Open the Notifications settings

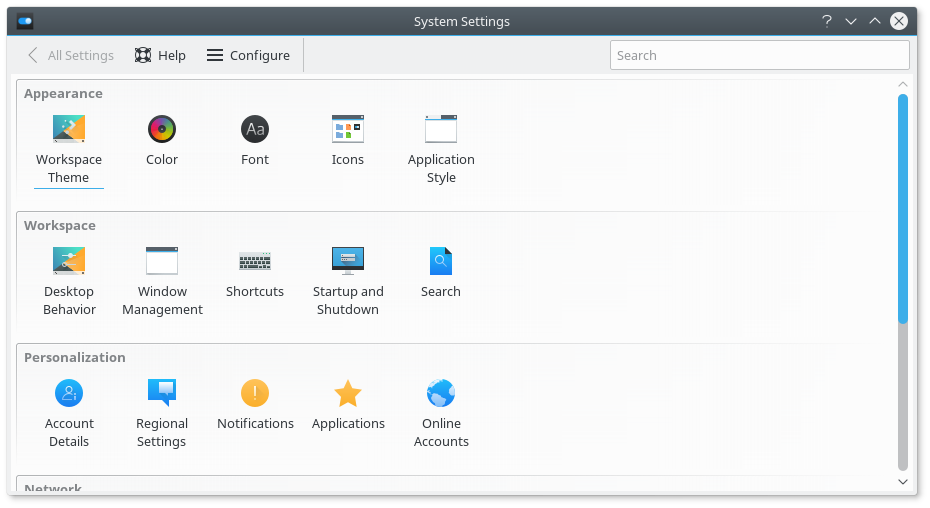tap(255, 404)
